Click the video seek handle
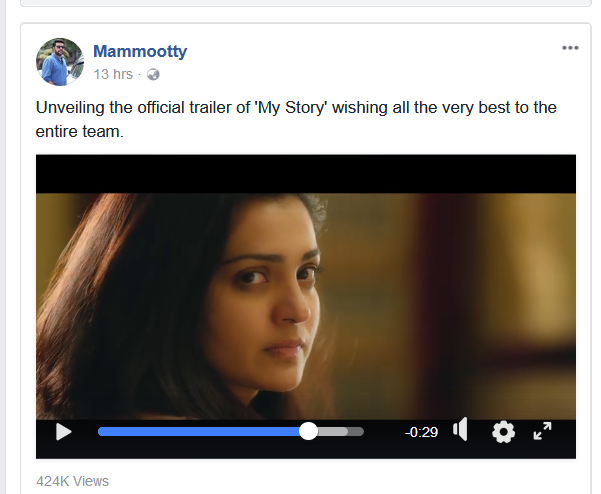The height and width of the screenshot is (494, 601). 308,431
